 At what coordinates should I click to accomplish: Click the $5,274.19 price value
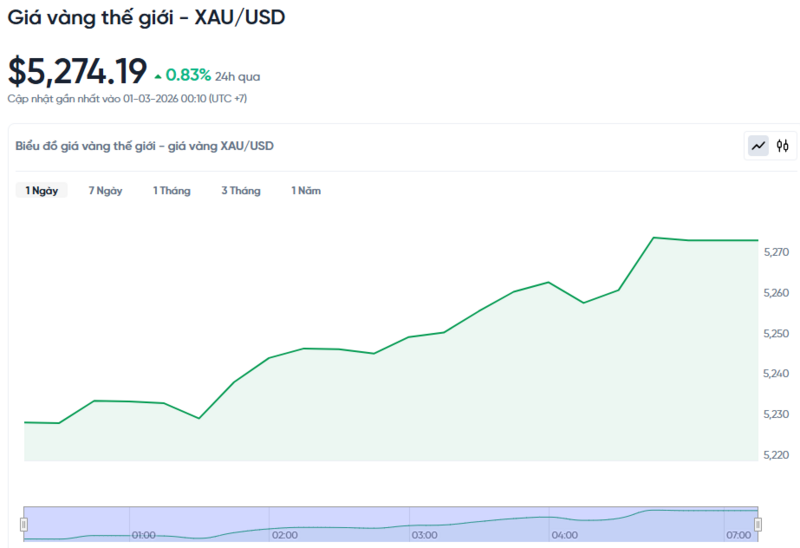[x=77, y=72]
